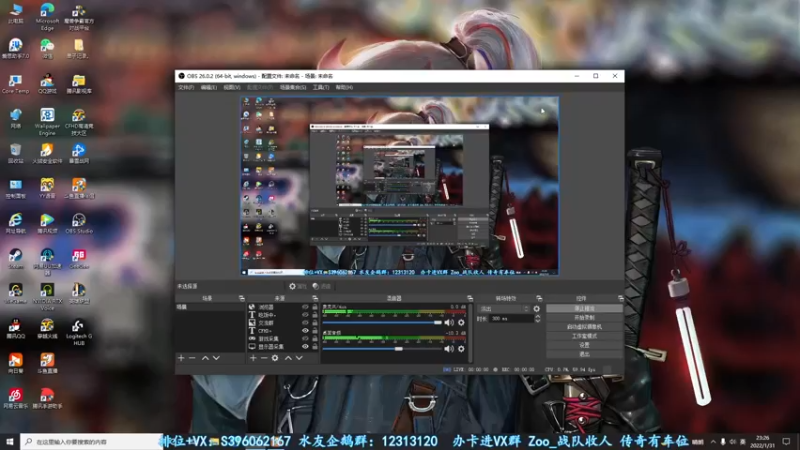Move source up in the sources list
800x450 pixels.
coord(288,358)
